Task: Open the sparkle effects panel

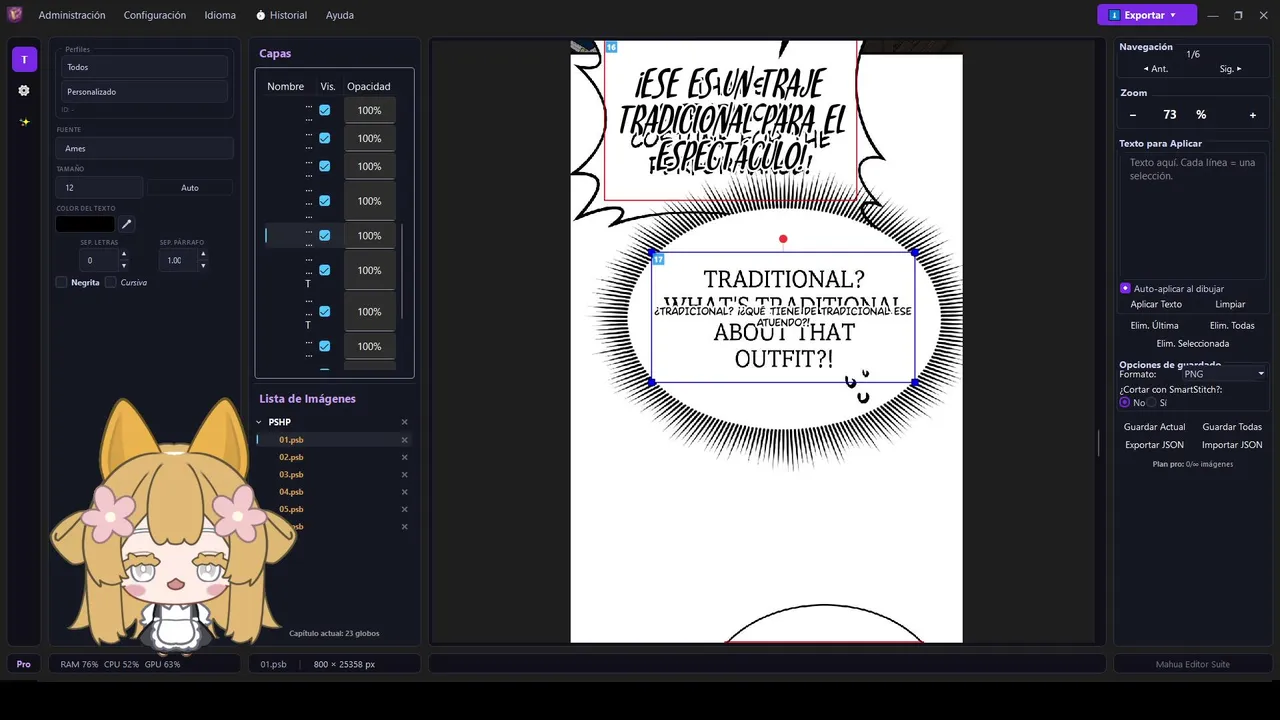Action: [x=24, y=122]
